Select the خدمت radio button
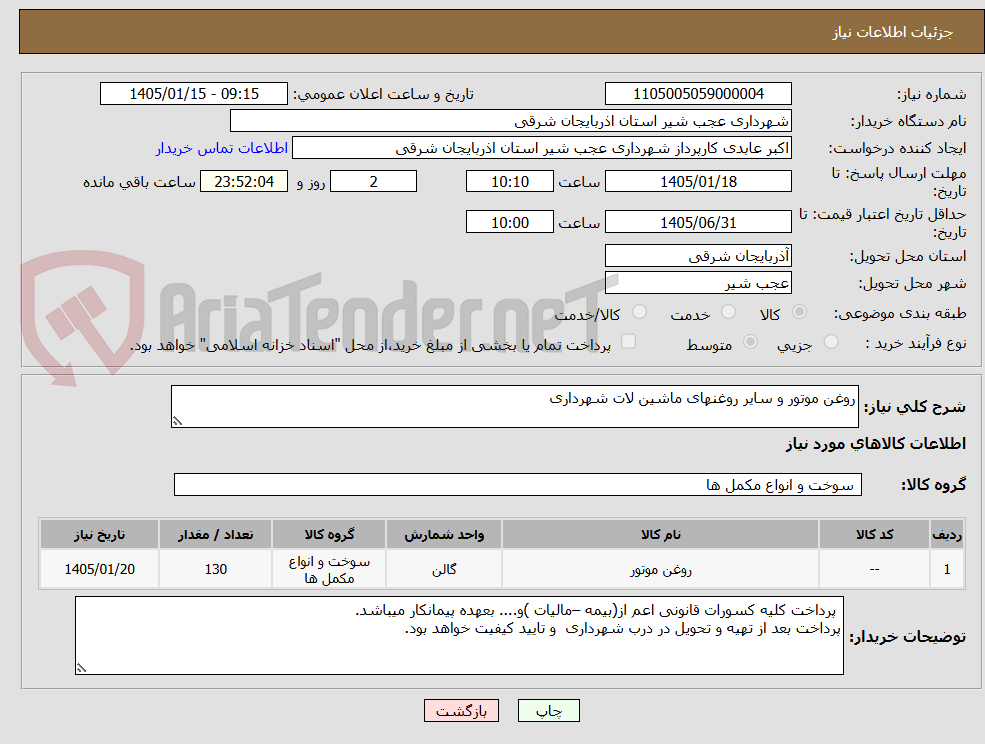The height and width of the screenshot is (744, 985). pyautogui.click(x=728, y=312)
